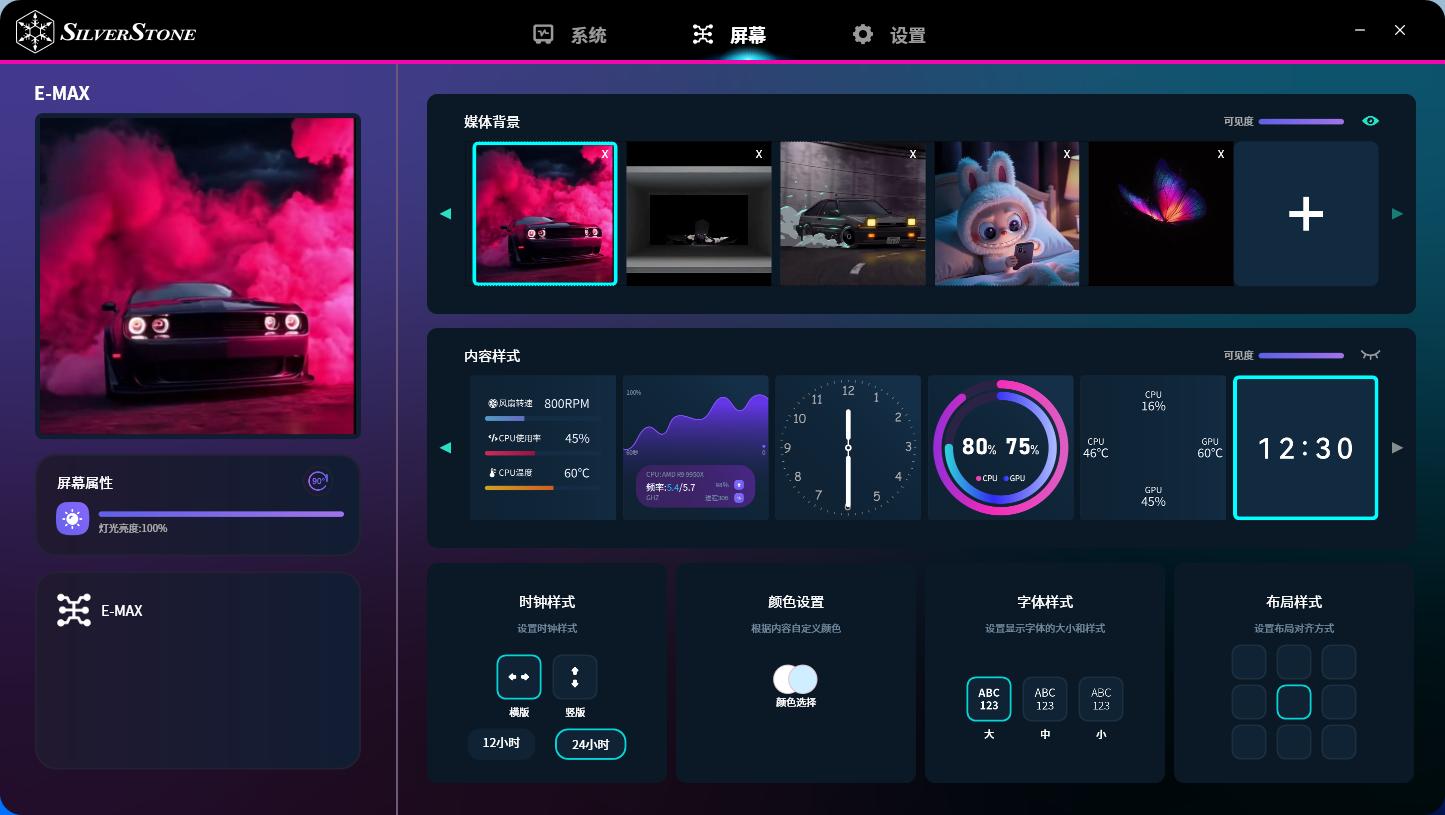The image size is (1445, 815).
Task: Rotate the screen 90 degrees
Action: click(x=318, y=481)
